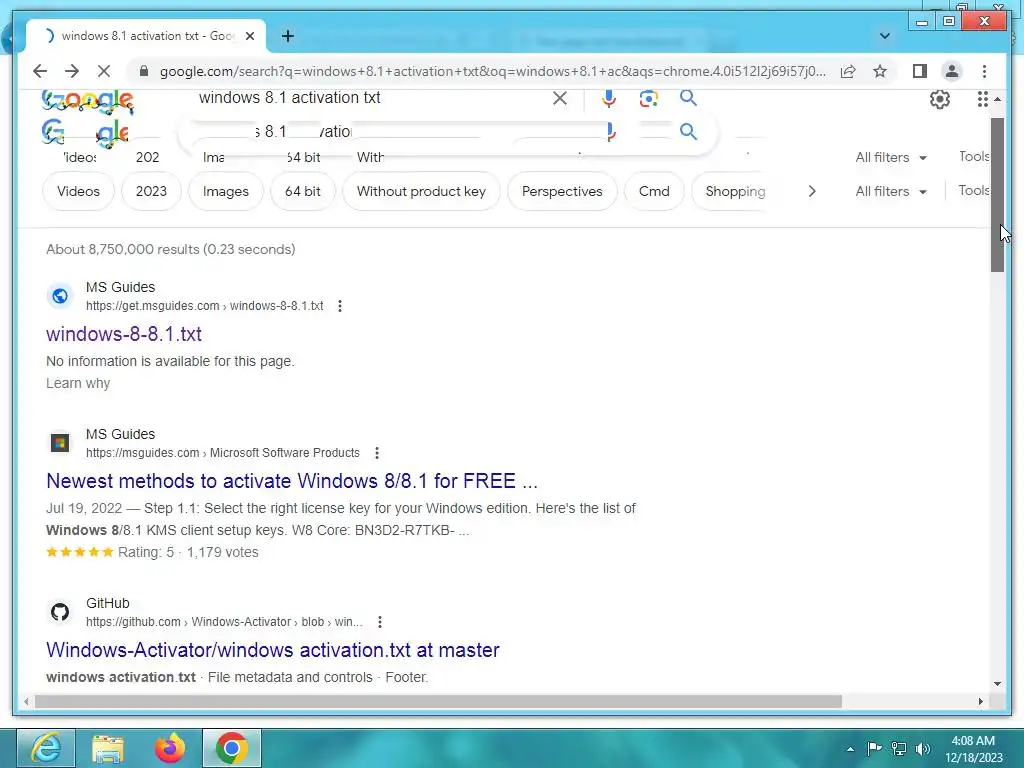Screen dimensions: 1024x768
Task: Open clock showing 4:08 AM
Action: click(973, 749)
